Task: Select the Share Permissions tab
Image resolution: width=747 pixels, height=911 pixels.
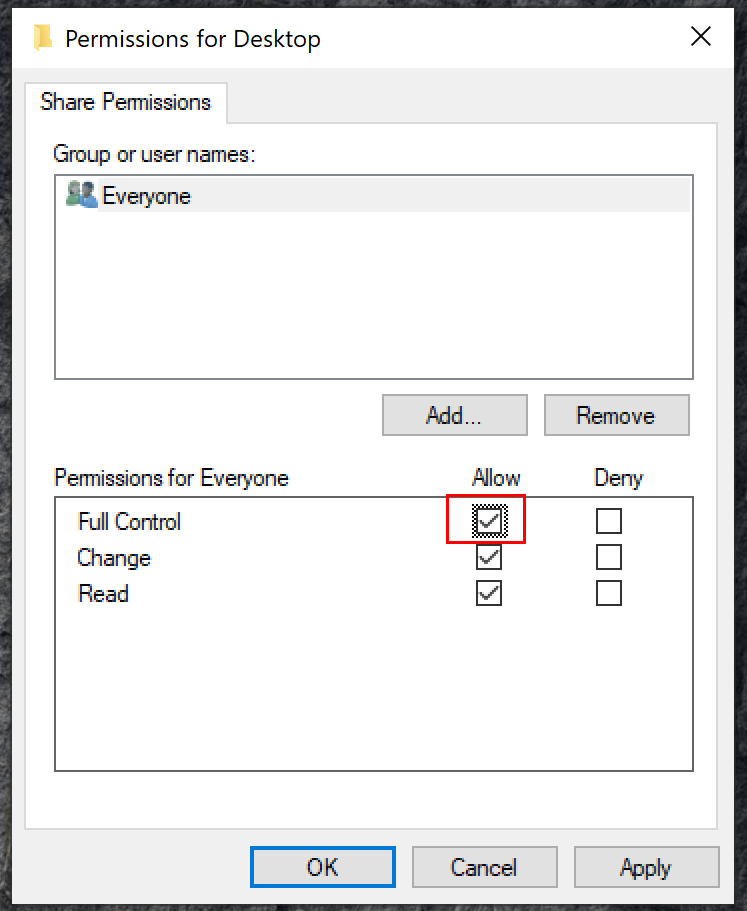Action: [125, 102]
